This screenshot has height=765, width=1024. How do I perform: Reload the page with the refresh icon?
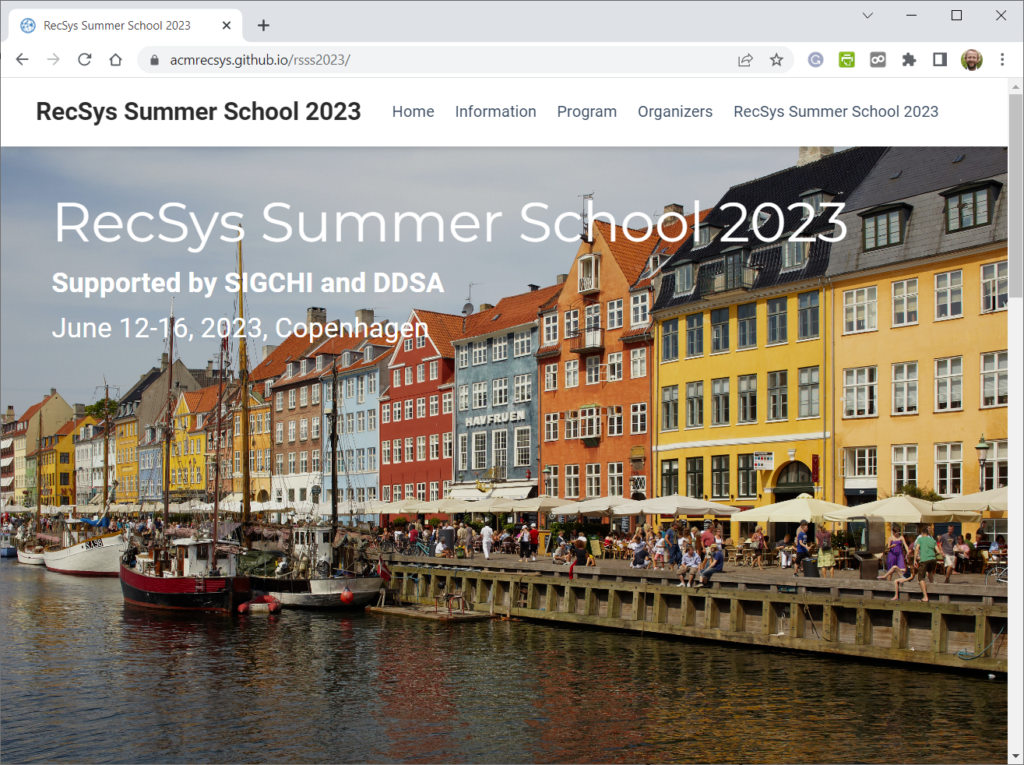84,59
